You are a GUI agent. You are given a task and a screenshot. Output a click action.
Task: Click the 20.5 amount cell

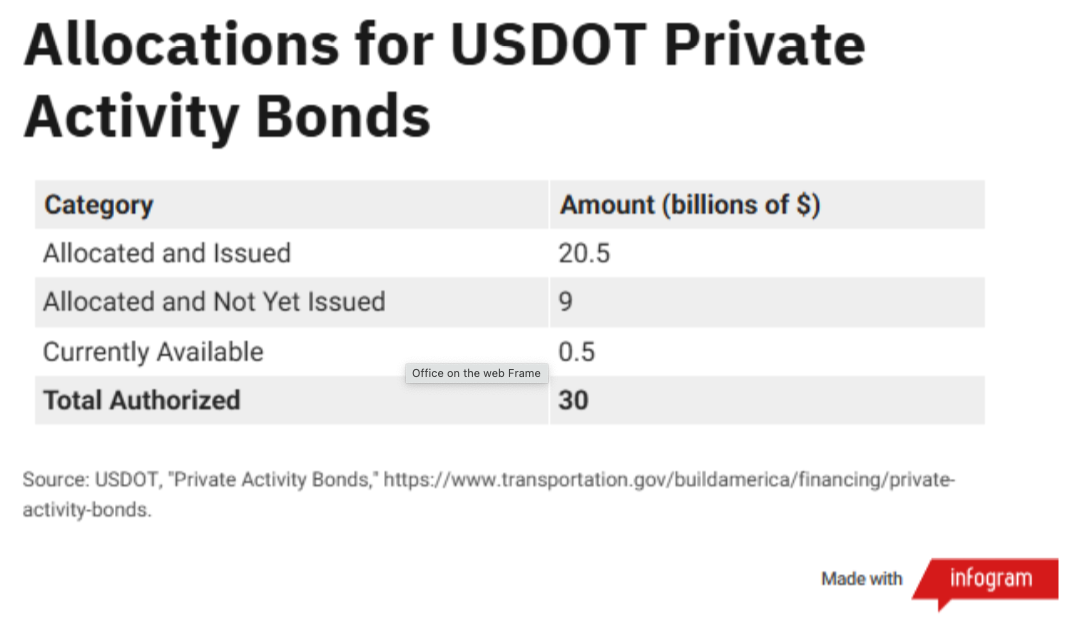coord(584,254)
